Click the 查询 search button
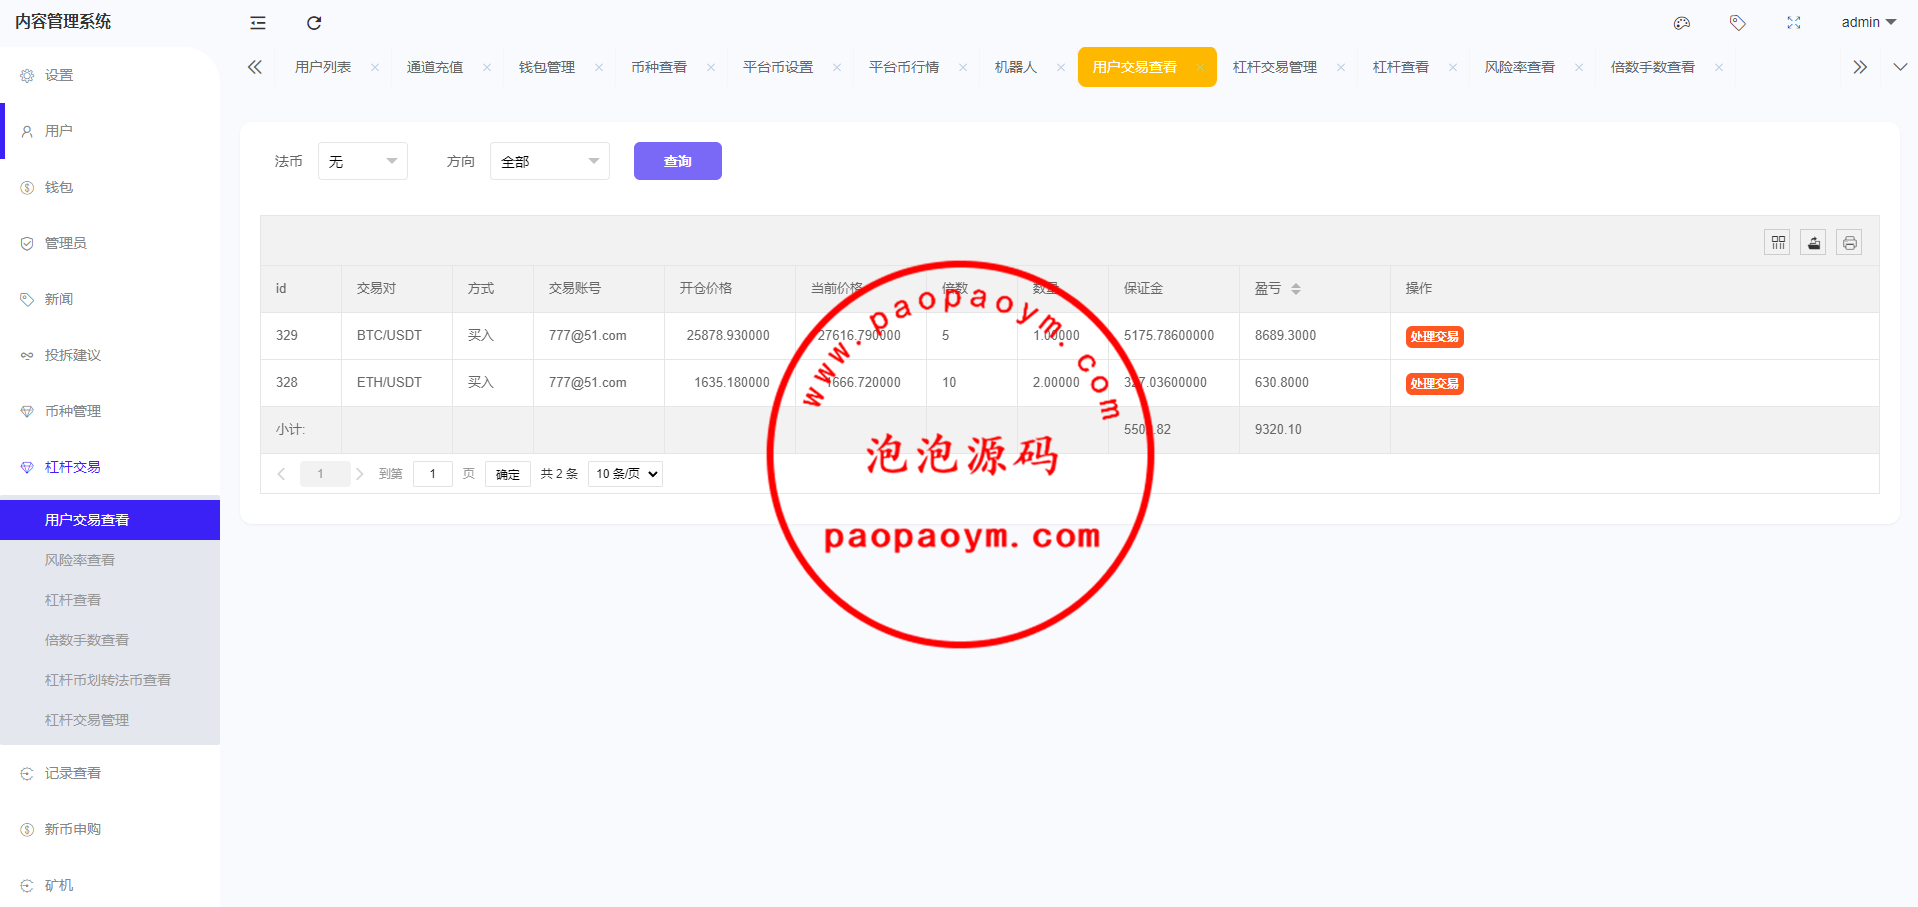 pyautogui.click(x=678, y=161)
